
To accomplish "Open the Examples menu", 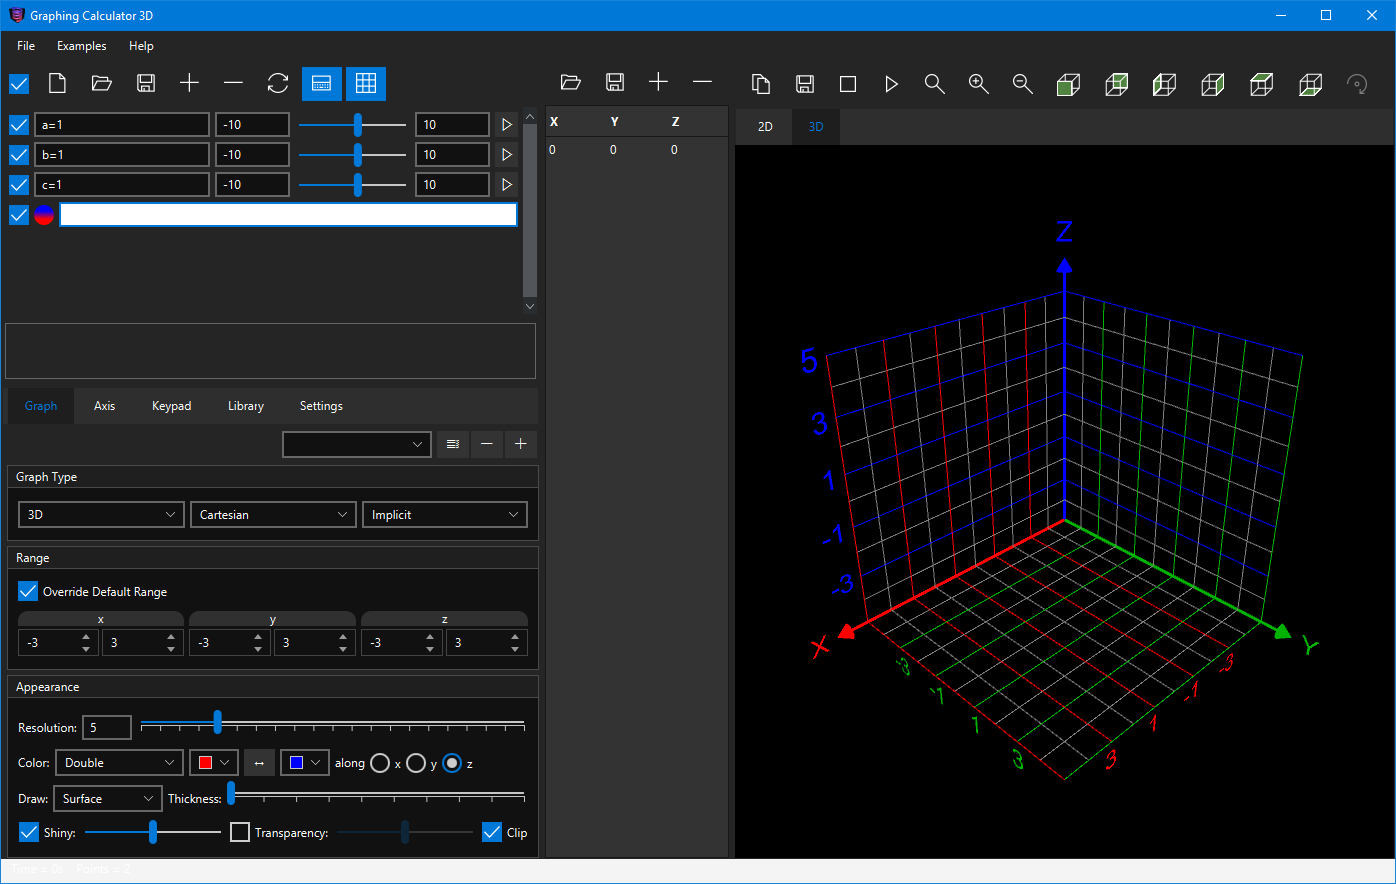I will [81, 46].
